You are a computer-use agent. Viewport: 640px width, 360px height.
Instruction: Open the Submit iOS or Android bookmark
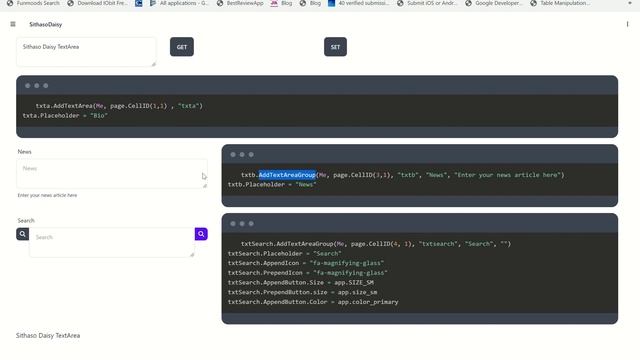point(428,3)
